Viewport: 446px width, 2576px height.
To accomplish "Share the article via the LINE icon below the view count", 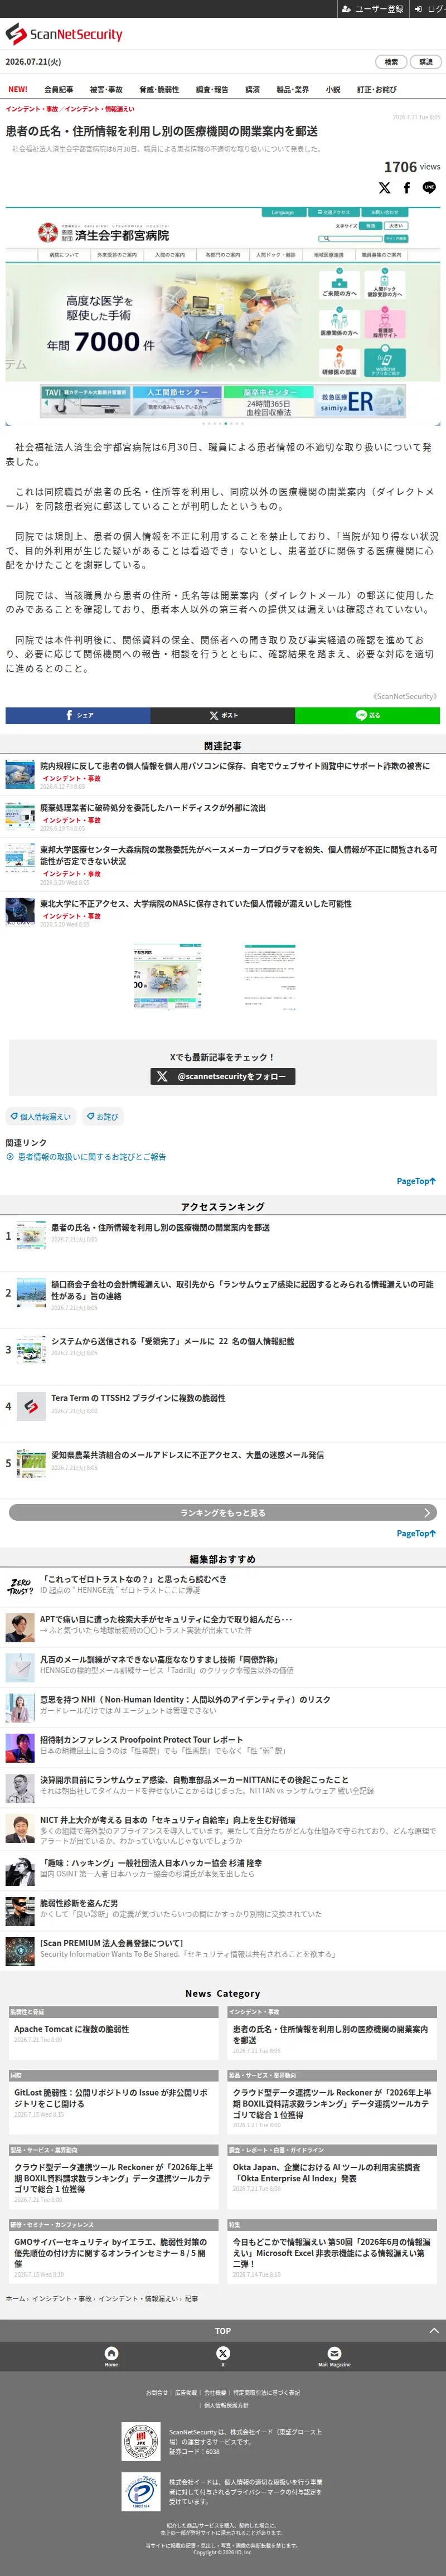I will point(429,188).
